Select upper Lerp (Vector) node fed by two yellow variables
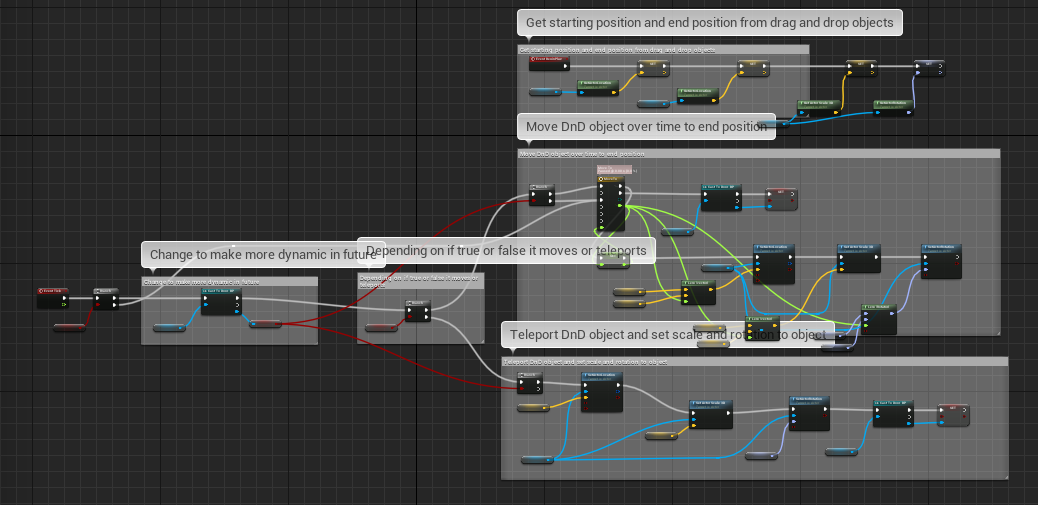Image resolution: width=1038 pixels, height=505 pixels. point(698,292)
